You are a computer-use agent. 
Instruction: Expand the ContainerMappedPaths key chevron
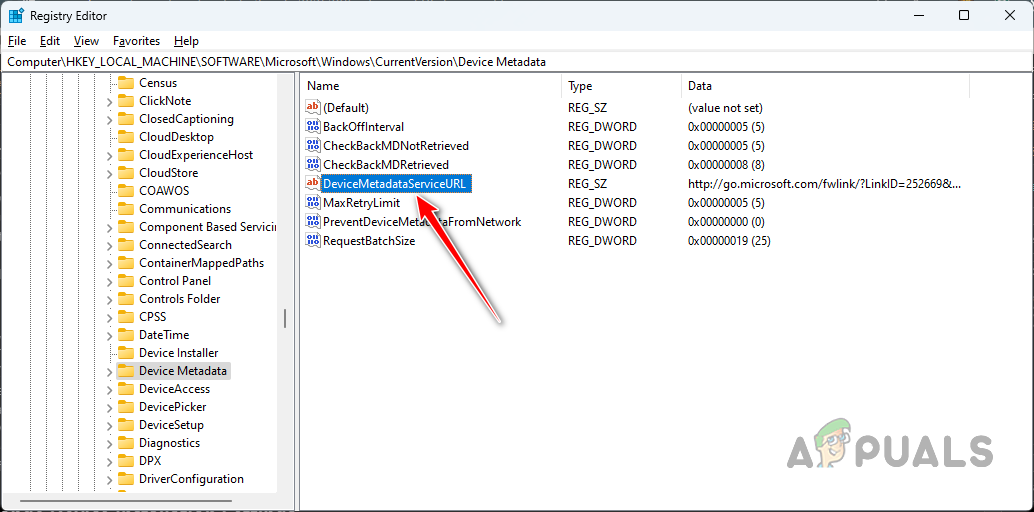click(109, 263)
